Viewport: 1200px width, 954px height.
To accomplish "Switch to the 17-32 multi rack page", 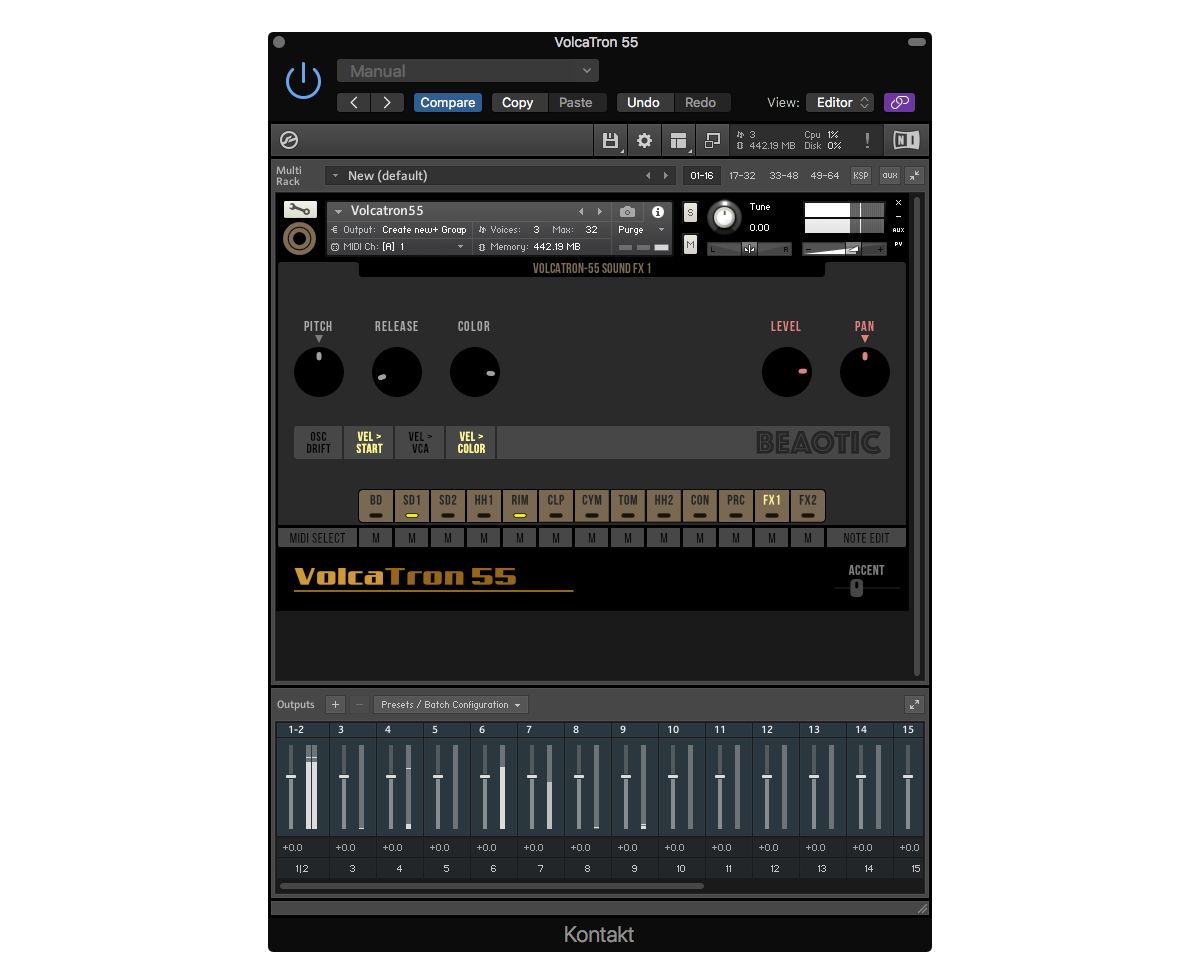I will coord(742,176).
